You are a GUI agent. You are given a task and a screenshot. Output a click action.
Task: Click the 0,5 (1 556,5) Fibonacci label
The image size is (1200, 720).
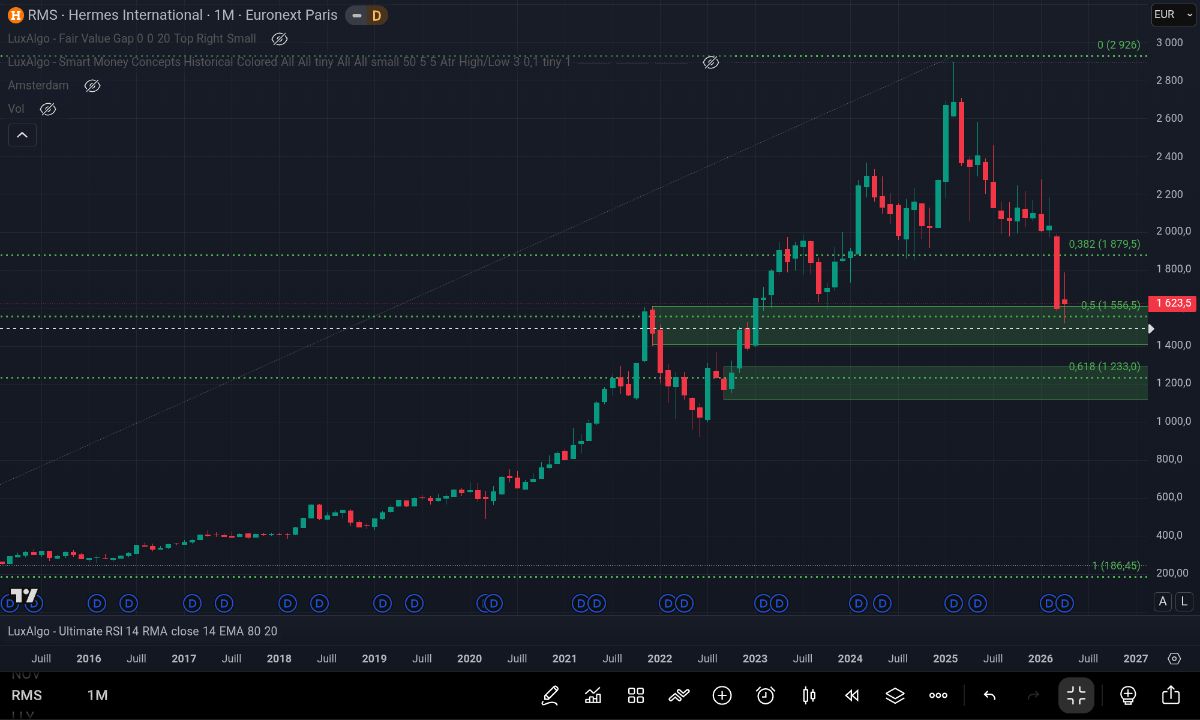[x=1111, y=305]
